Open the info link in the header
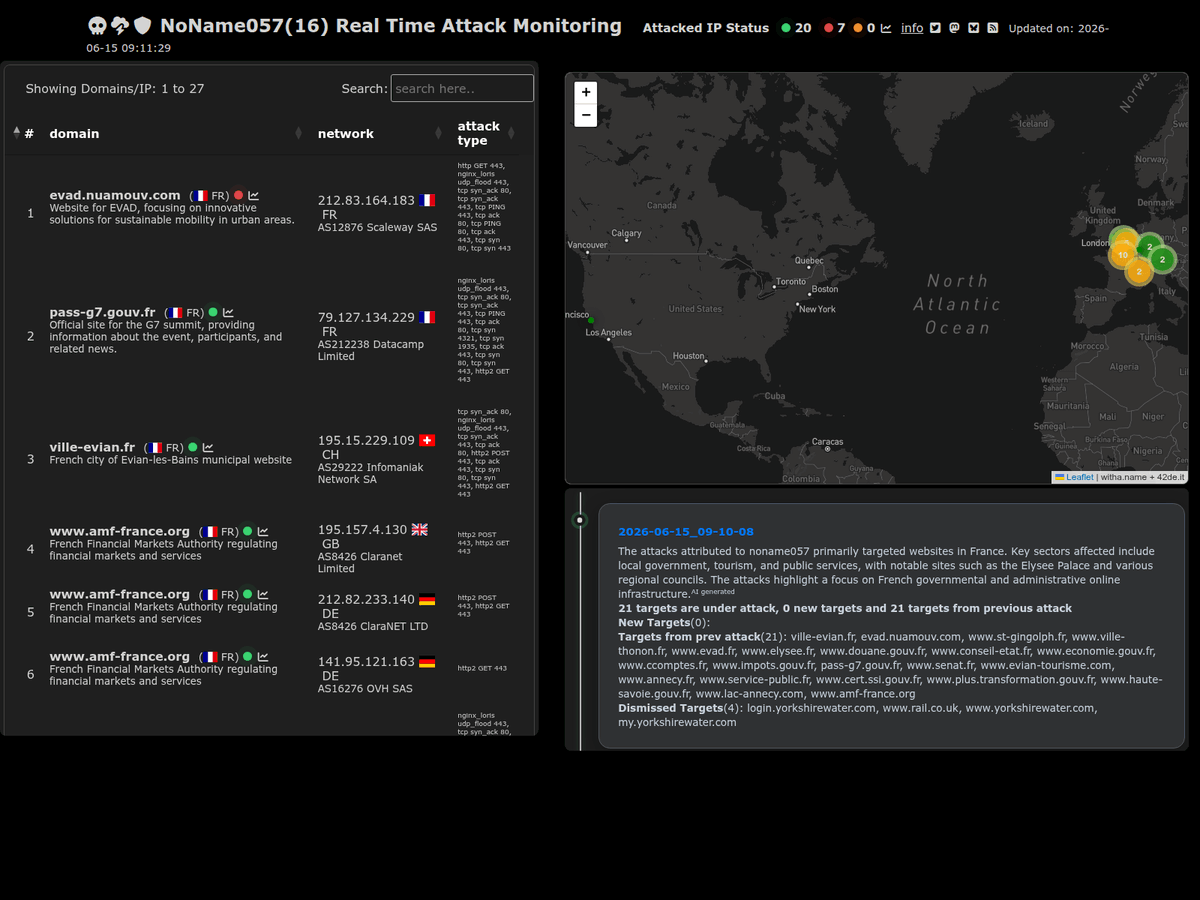 (x=912, y=28)
